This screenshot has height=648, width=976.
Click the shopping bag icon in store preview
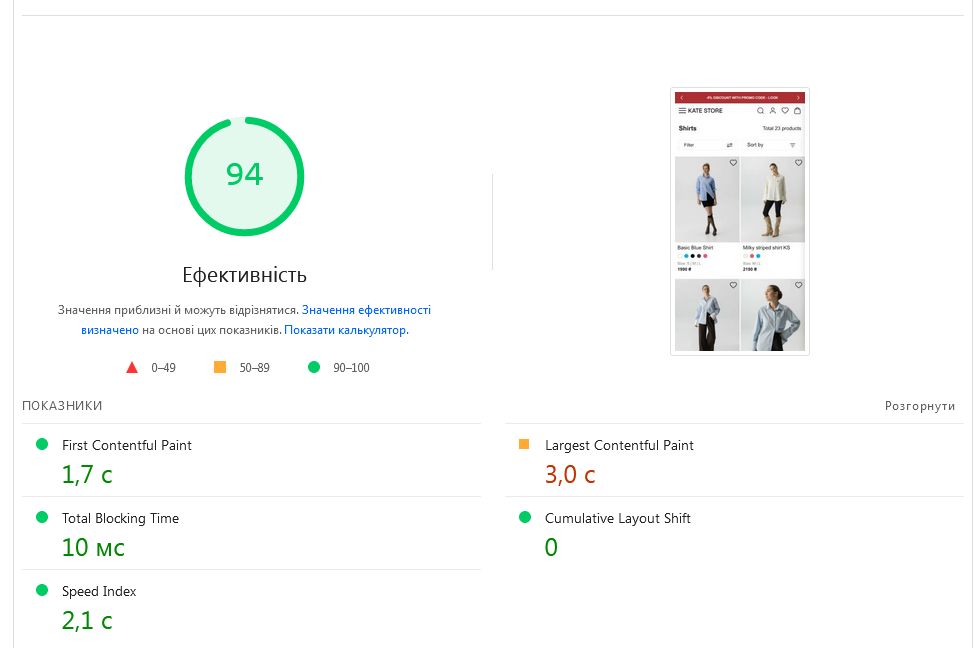[797, 110]
